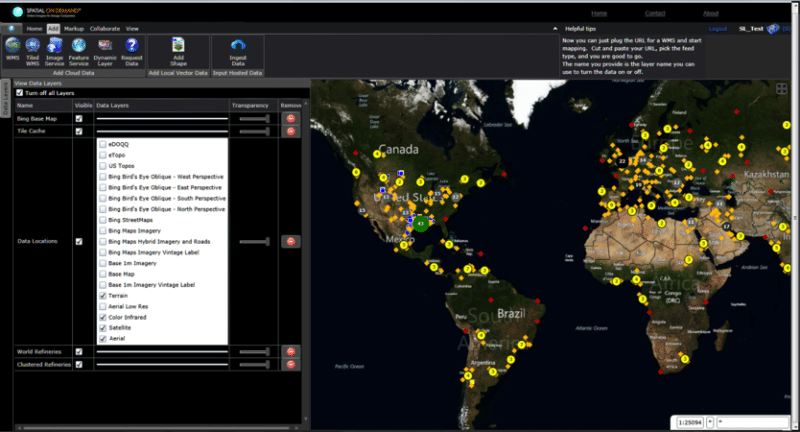Enable the Bing StreetMaps layer checkbox
This screenshot has height=432, width=800.
(103, 219)
